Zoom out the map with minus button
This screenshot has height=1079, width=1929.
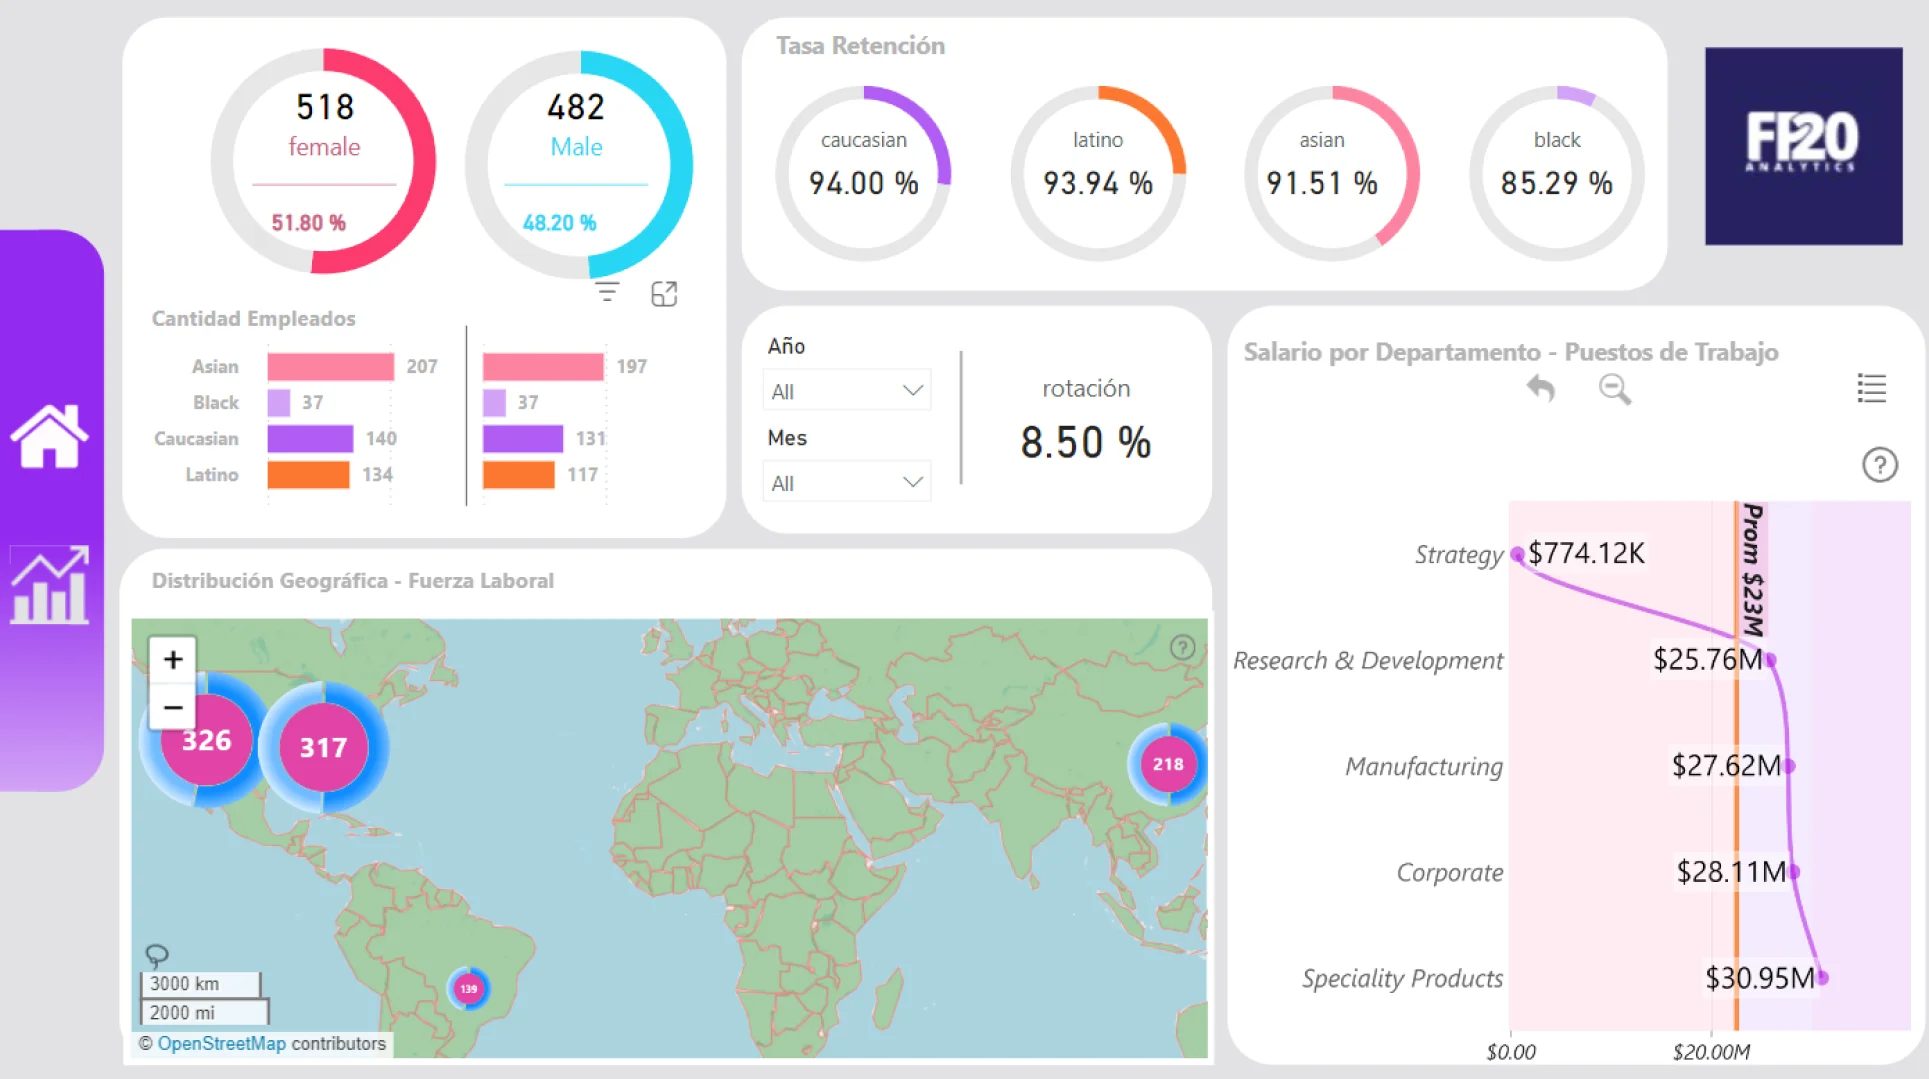[173, 707]
